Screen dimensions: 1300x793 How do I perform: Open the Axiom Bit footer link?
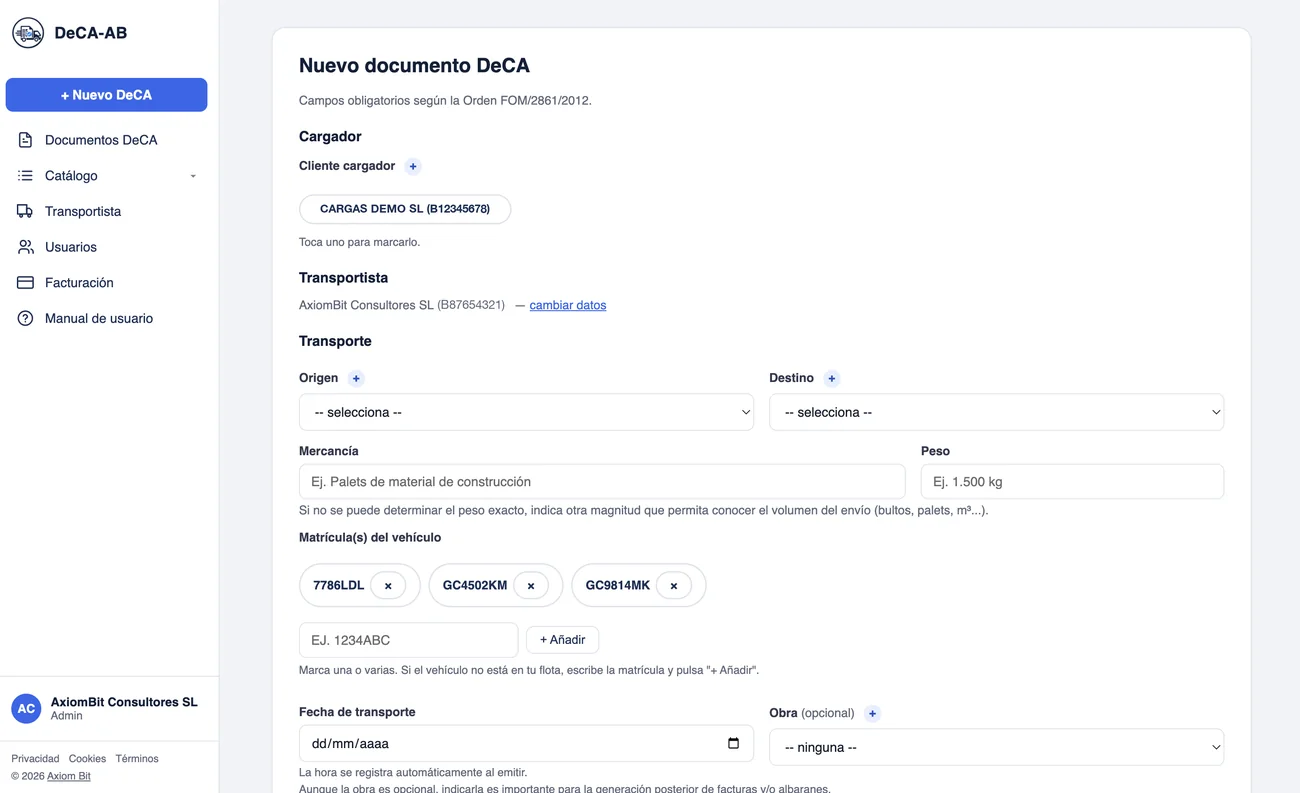(x=69, y=776)
